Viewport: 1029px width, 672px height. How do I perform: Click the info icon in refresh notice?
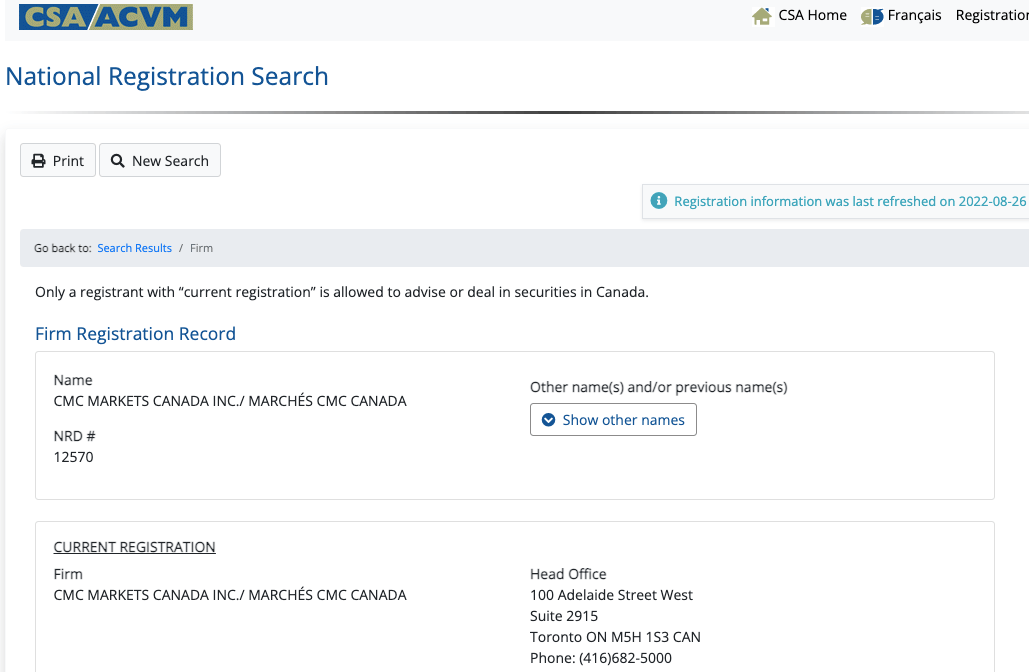(659, 201)
